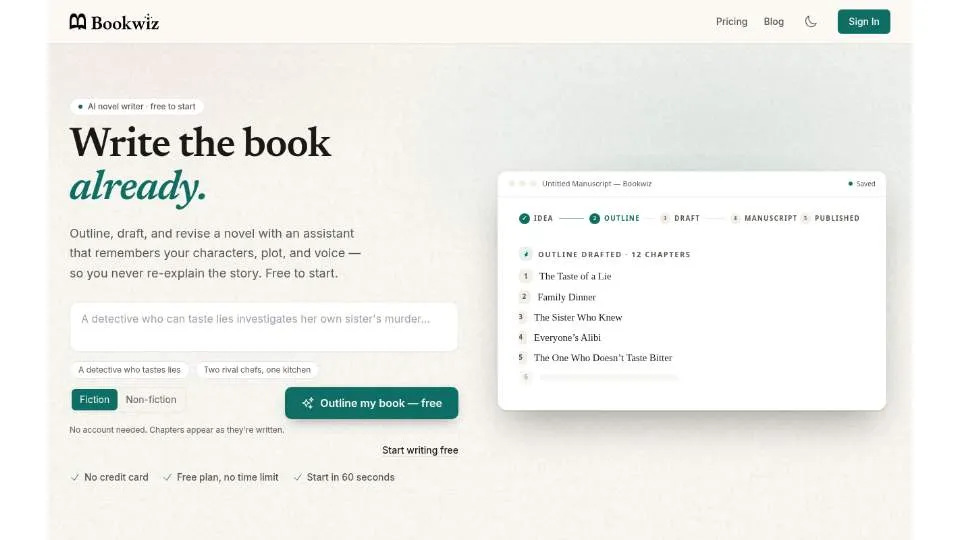Select the Non-fiction option
The height and width of the screenshot is (540, 960).
[151, 400]
